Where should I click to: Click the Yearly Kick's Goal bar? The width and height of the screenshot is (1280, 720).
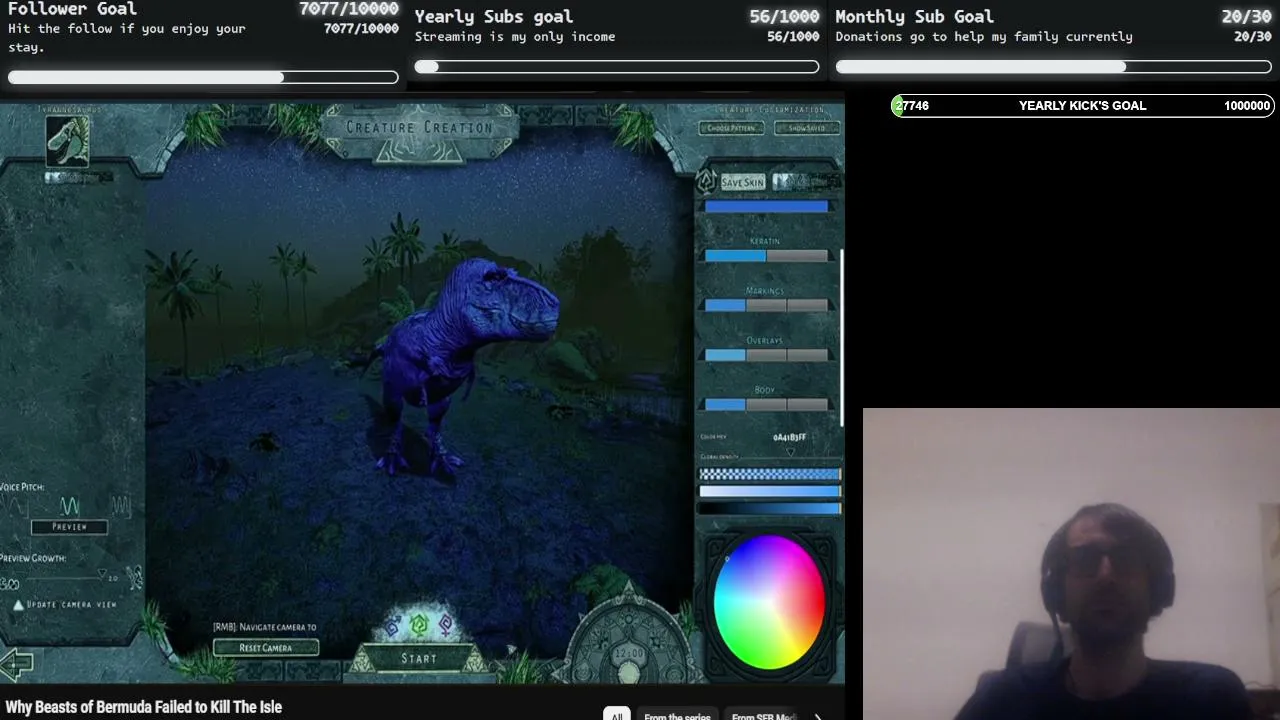(x=1082, y=106)
